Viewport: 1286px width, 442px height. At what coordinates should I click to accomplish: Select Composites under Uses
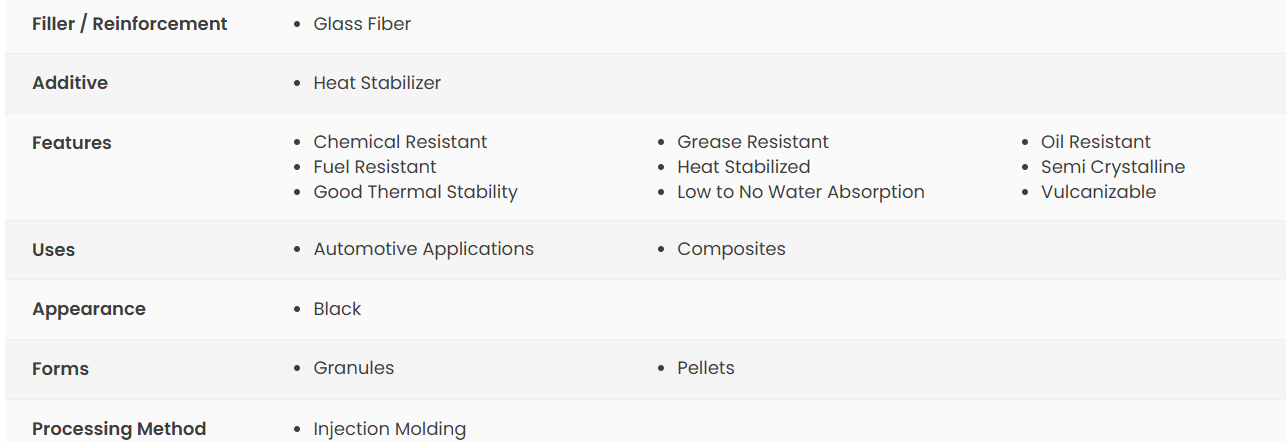tap(731, 249)
